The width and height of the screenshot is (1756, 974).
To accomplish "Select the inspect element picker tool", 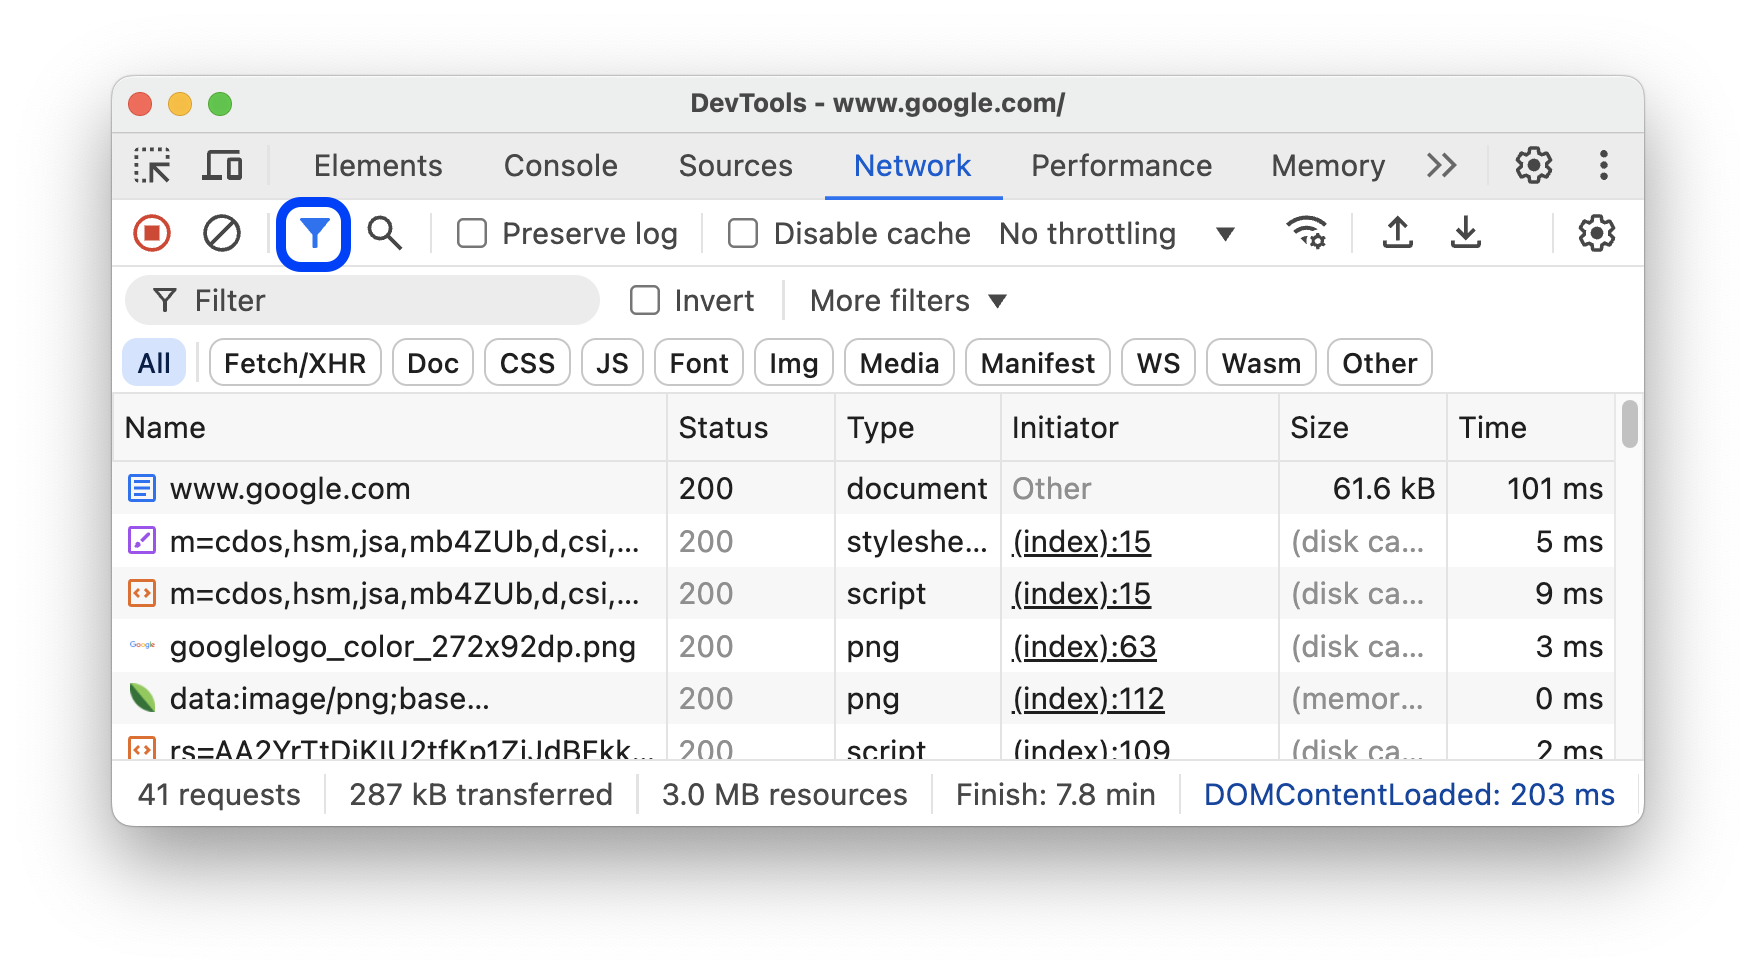I will click(152, 166).
